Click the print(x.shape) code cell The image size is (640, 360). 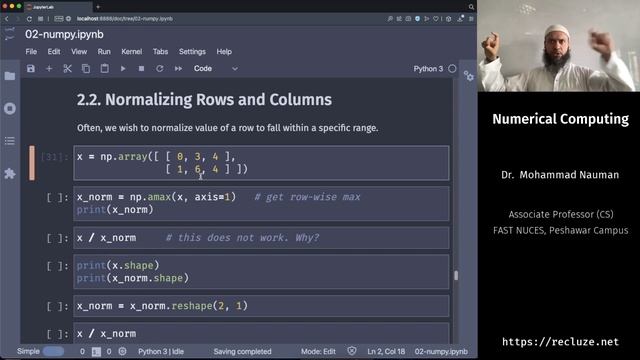(261, 272)
